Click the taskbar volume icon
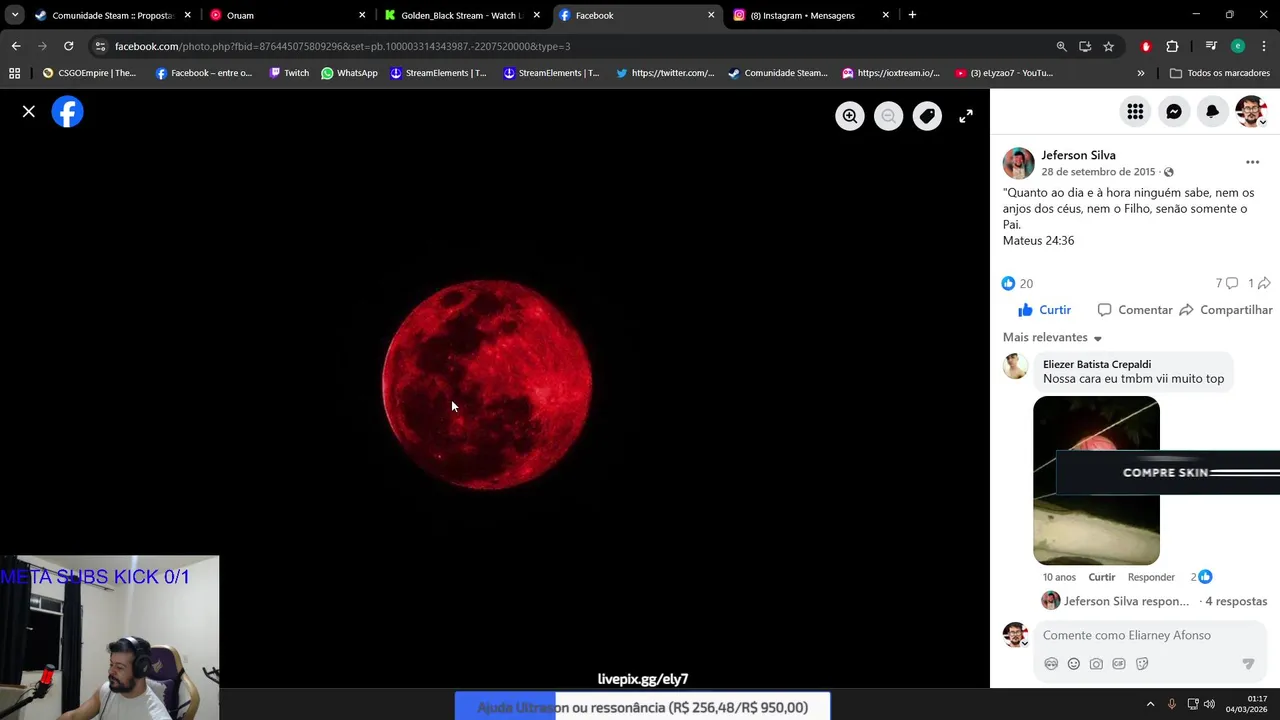Image resolution: width=1280 pixels, height=720 pixels. 1210,704
